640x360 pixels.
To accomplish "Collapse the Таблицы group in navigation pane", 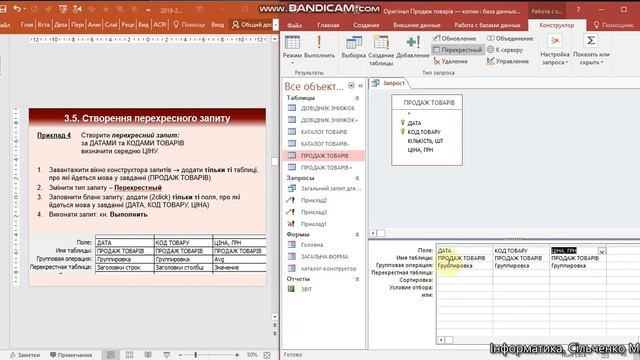I will pos(357,98).
